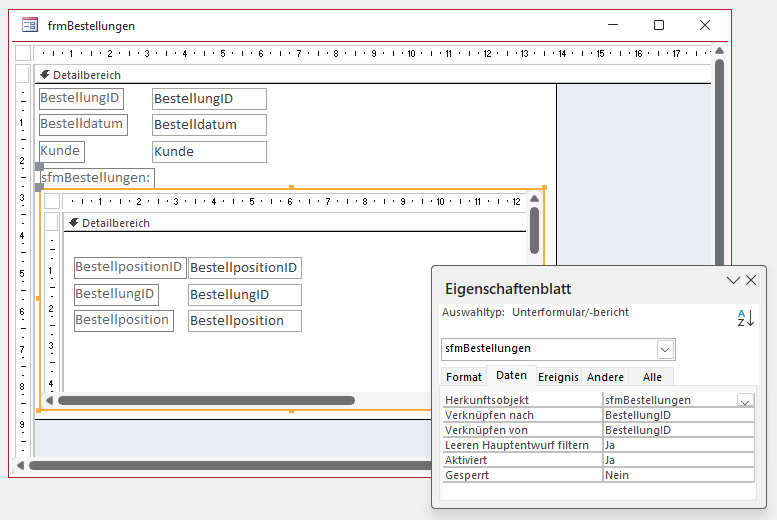Click the frmBestellungen form icon in title bar
Viewport: 777px width, 520px height.
pos(30,25)
